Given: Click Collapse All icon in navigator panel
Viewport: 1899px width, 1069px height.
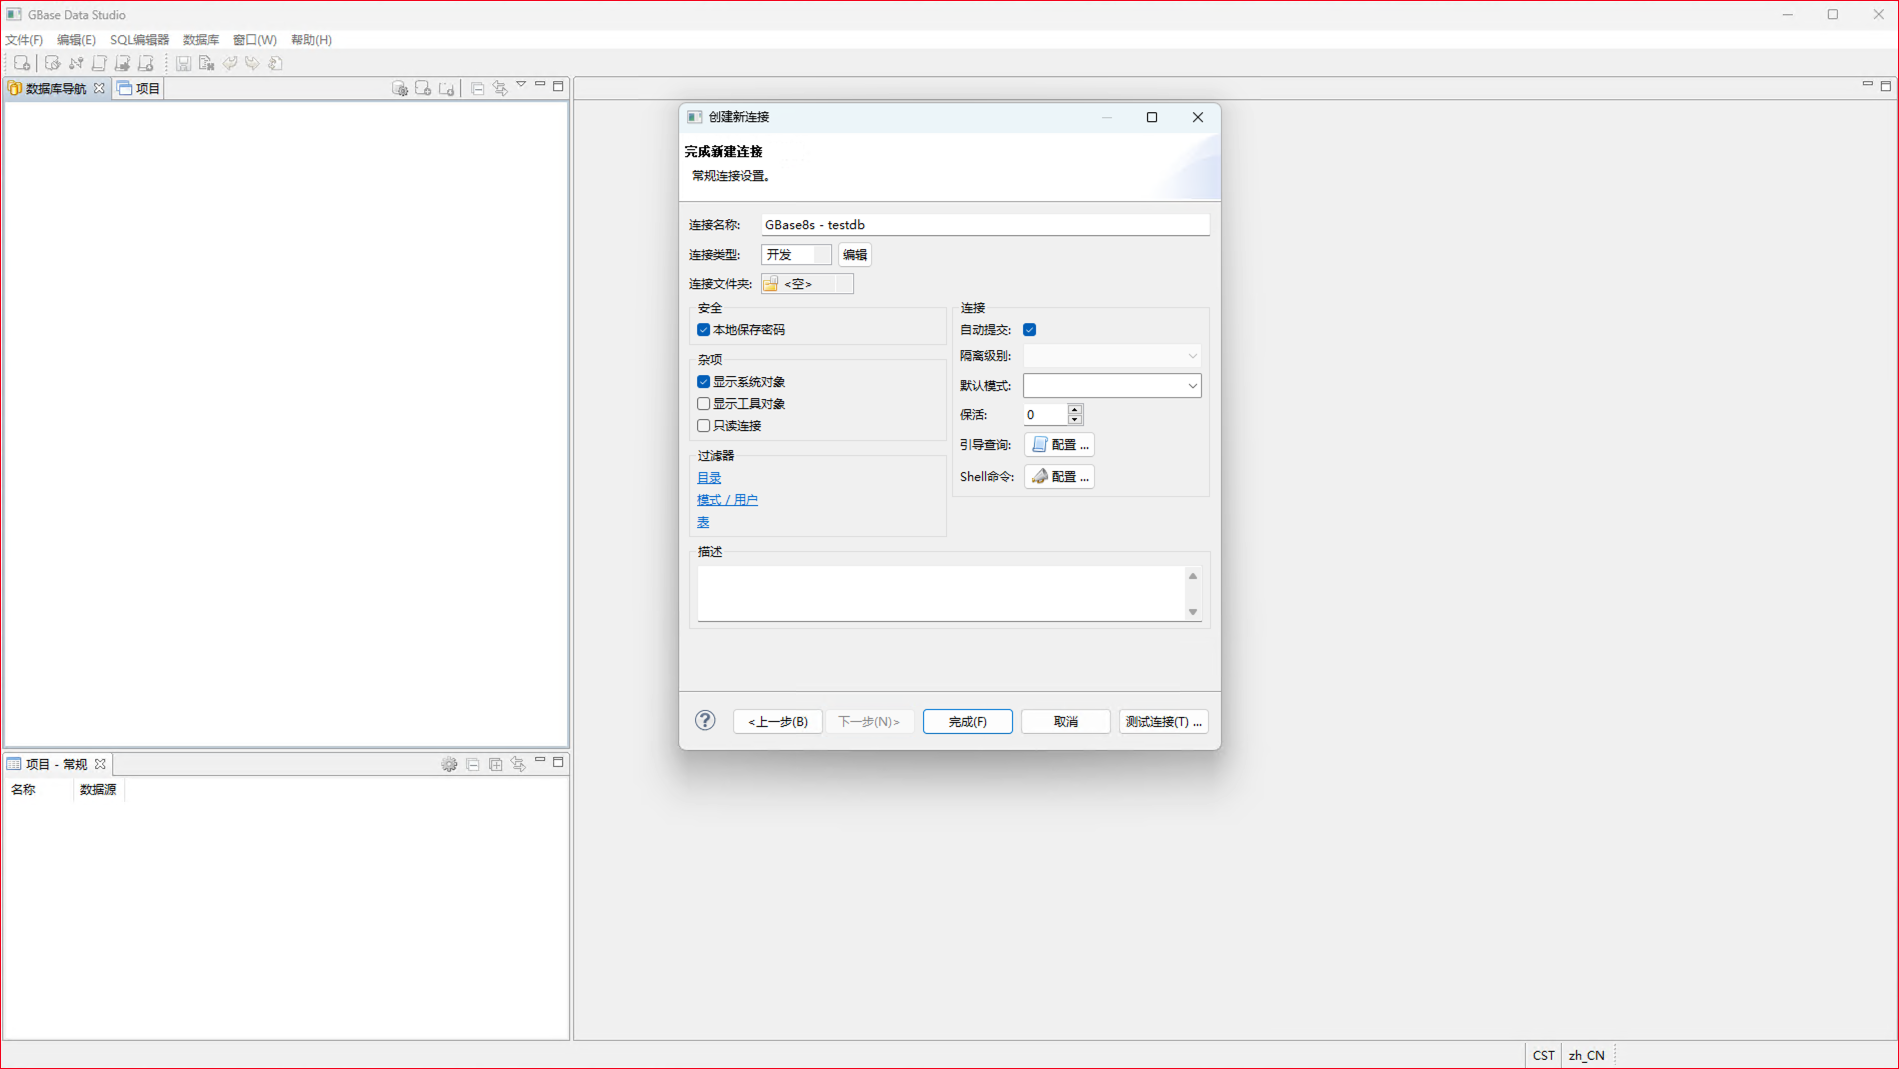Looking at the screenshot, I should click(478, 88).
